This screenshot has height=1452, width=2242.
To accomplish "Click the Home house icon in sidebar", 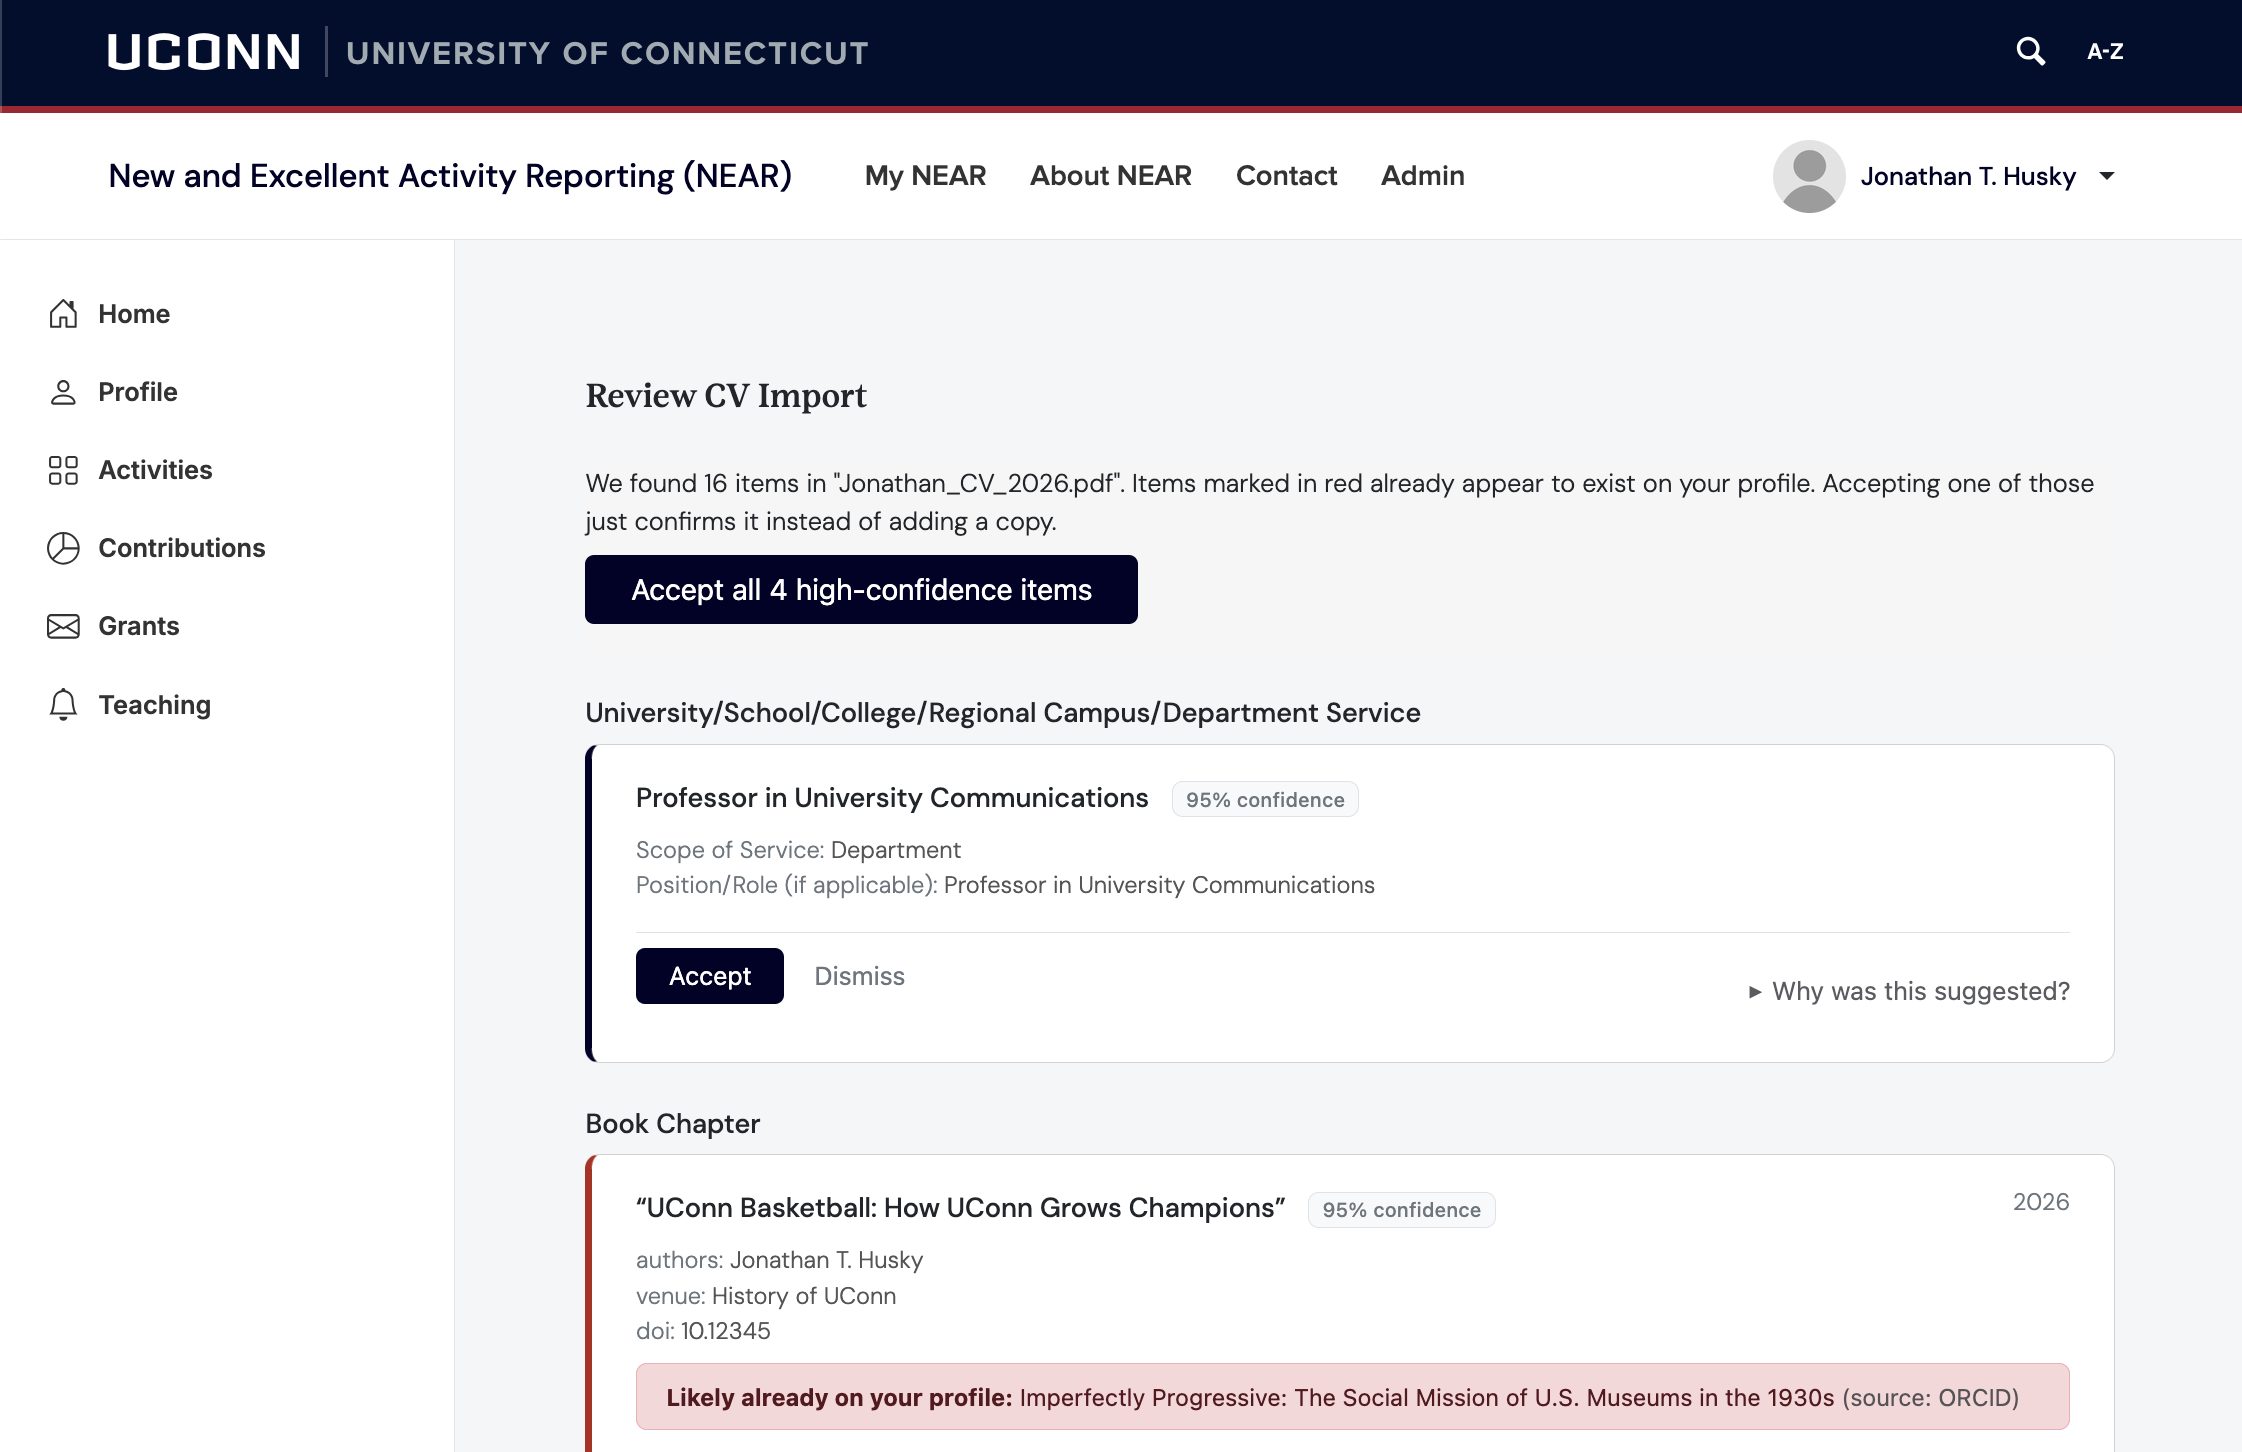I will point(63,314).
